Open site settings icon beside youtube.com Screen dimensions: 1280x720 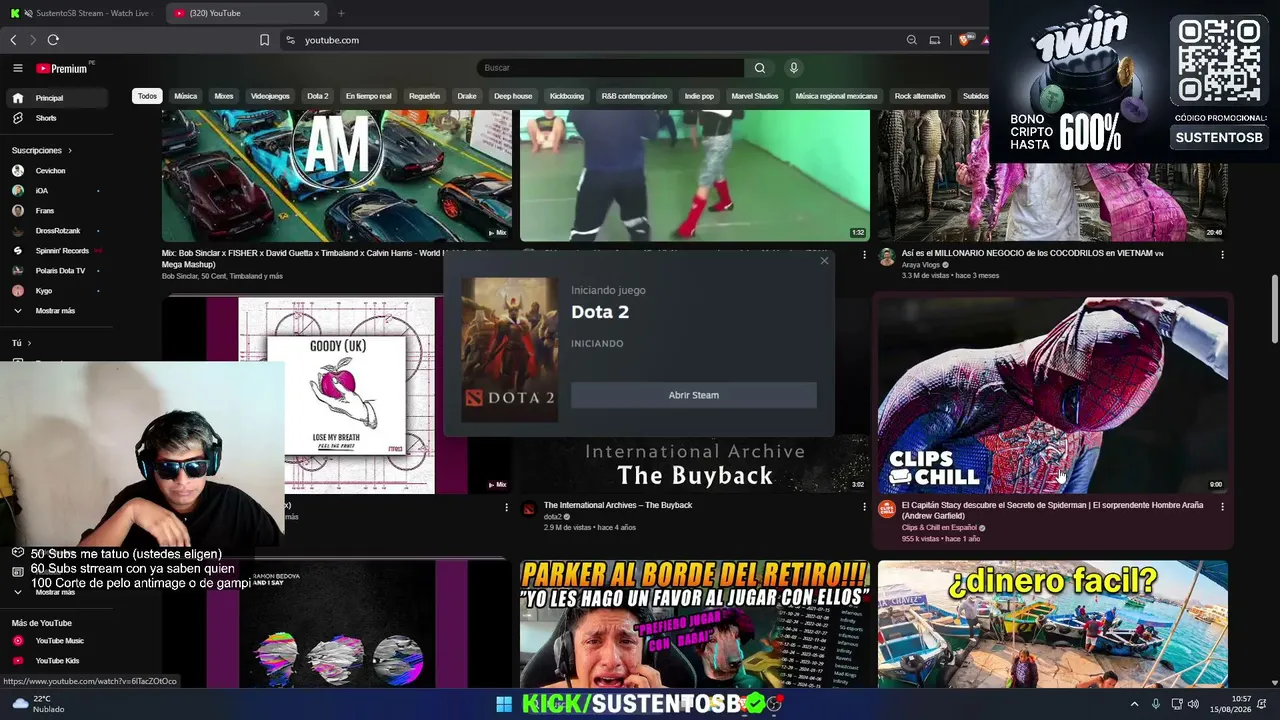point(290,40)
